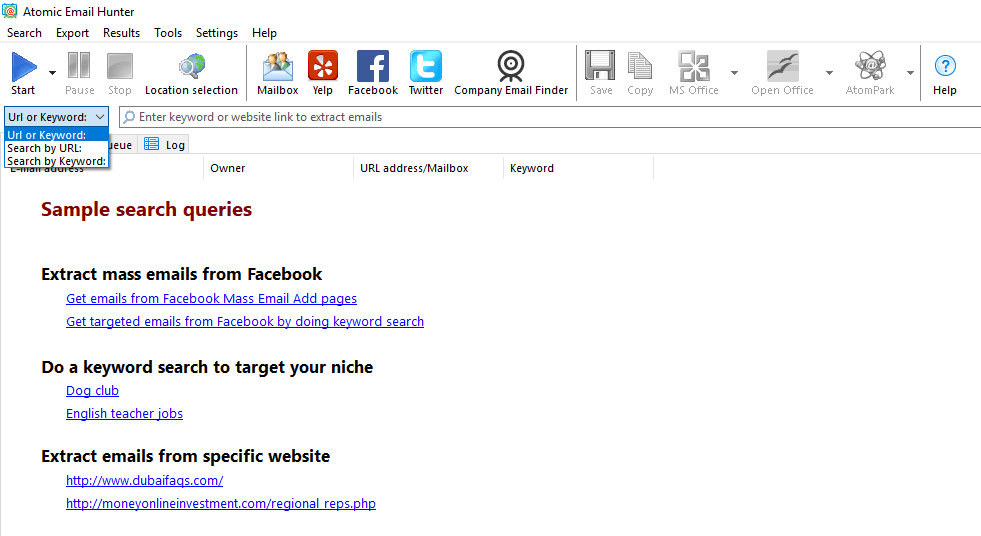The width and height of the screenshot is (981, 536).
Task: Expand the MS Office dropdown arrow
Action: [734, 73]
